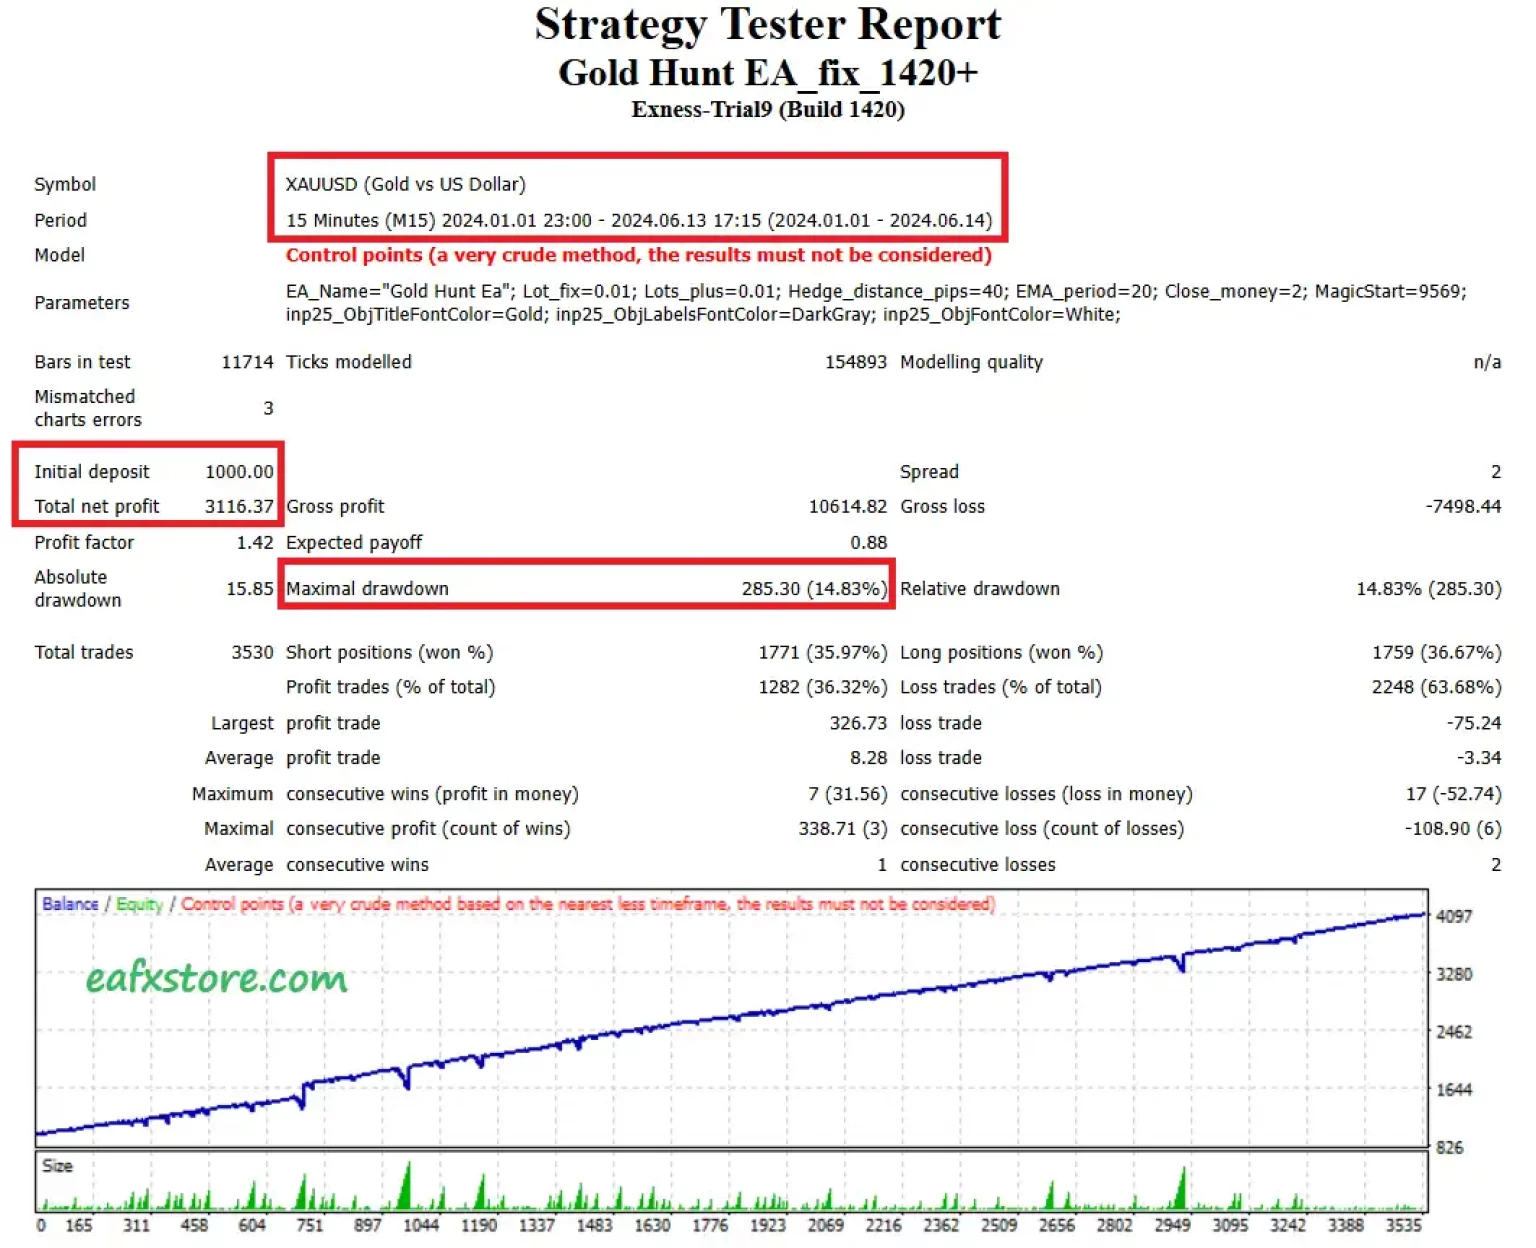The width and height of the screenshot is (1536, 1248).
Task: Click the Gold Hunt EA_fix_1420+ heading
Action: click(x=767, y=73)
